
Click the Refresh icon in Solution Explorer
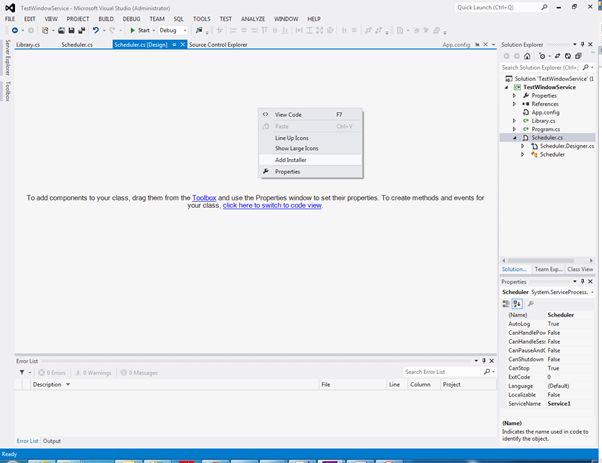[567, 56]
